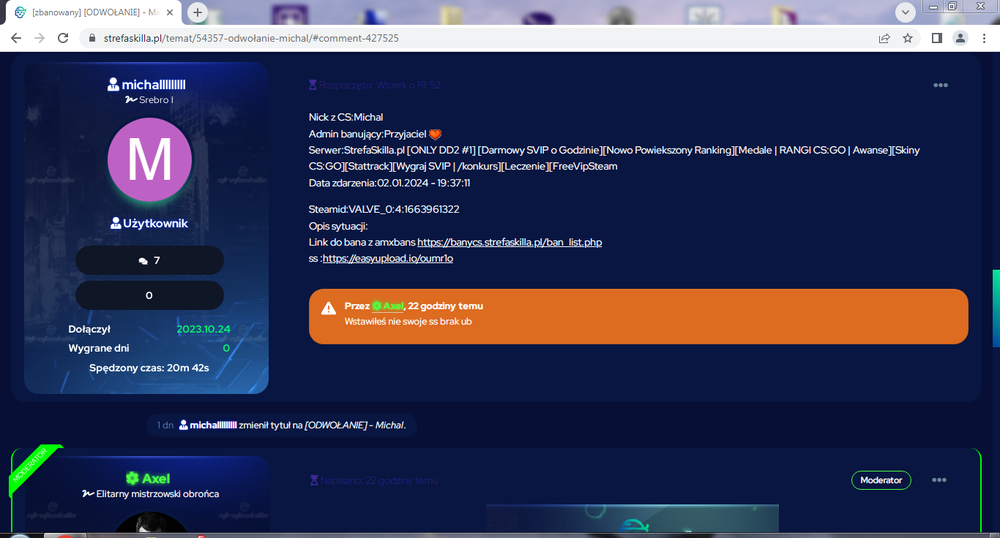Screen dimensions: 1000x538
Task: Open the Chrome three-dot menu
Action: (x=984, y=38)
